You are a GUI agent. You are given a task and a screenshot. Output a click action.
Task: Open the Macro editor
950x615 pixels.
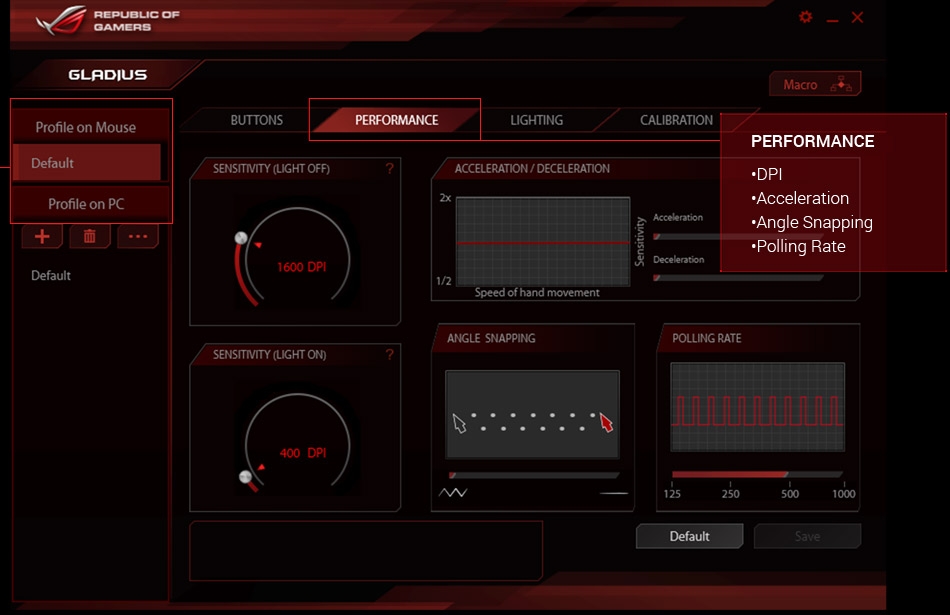[x=815, y=84]
